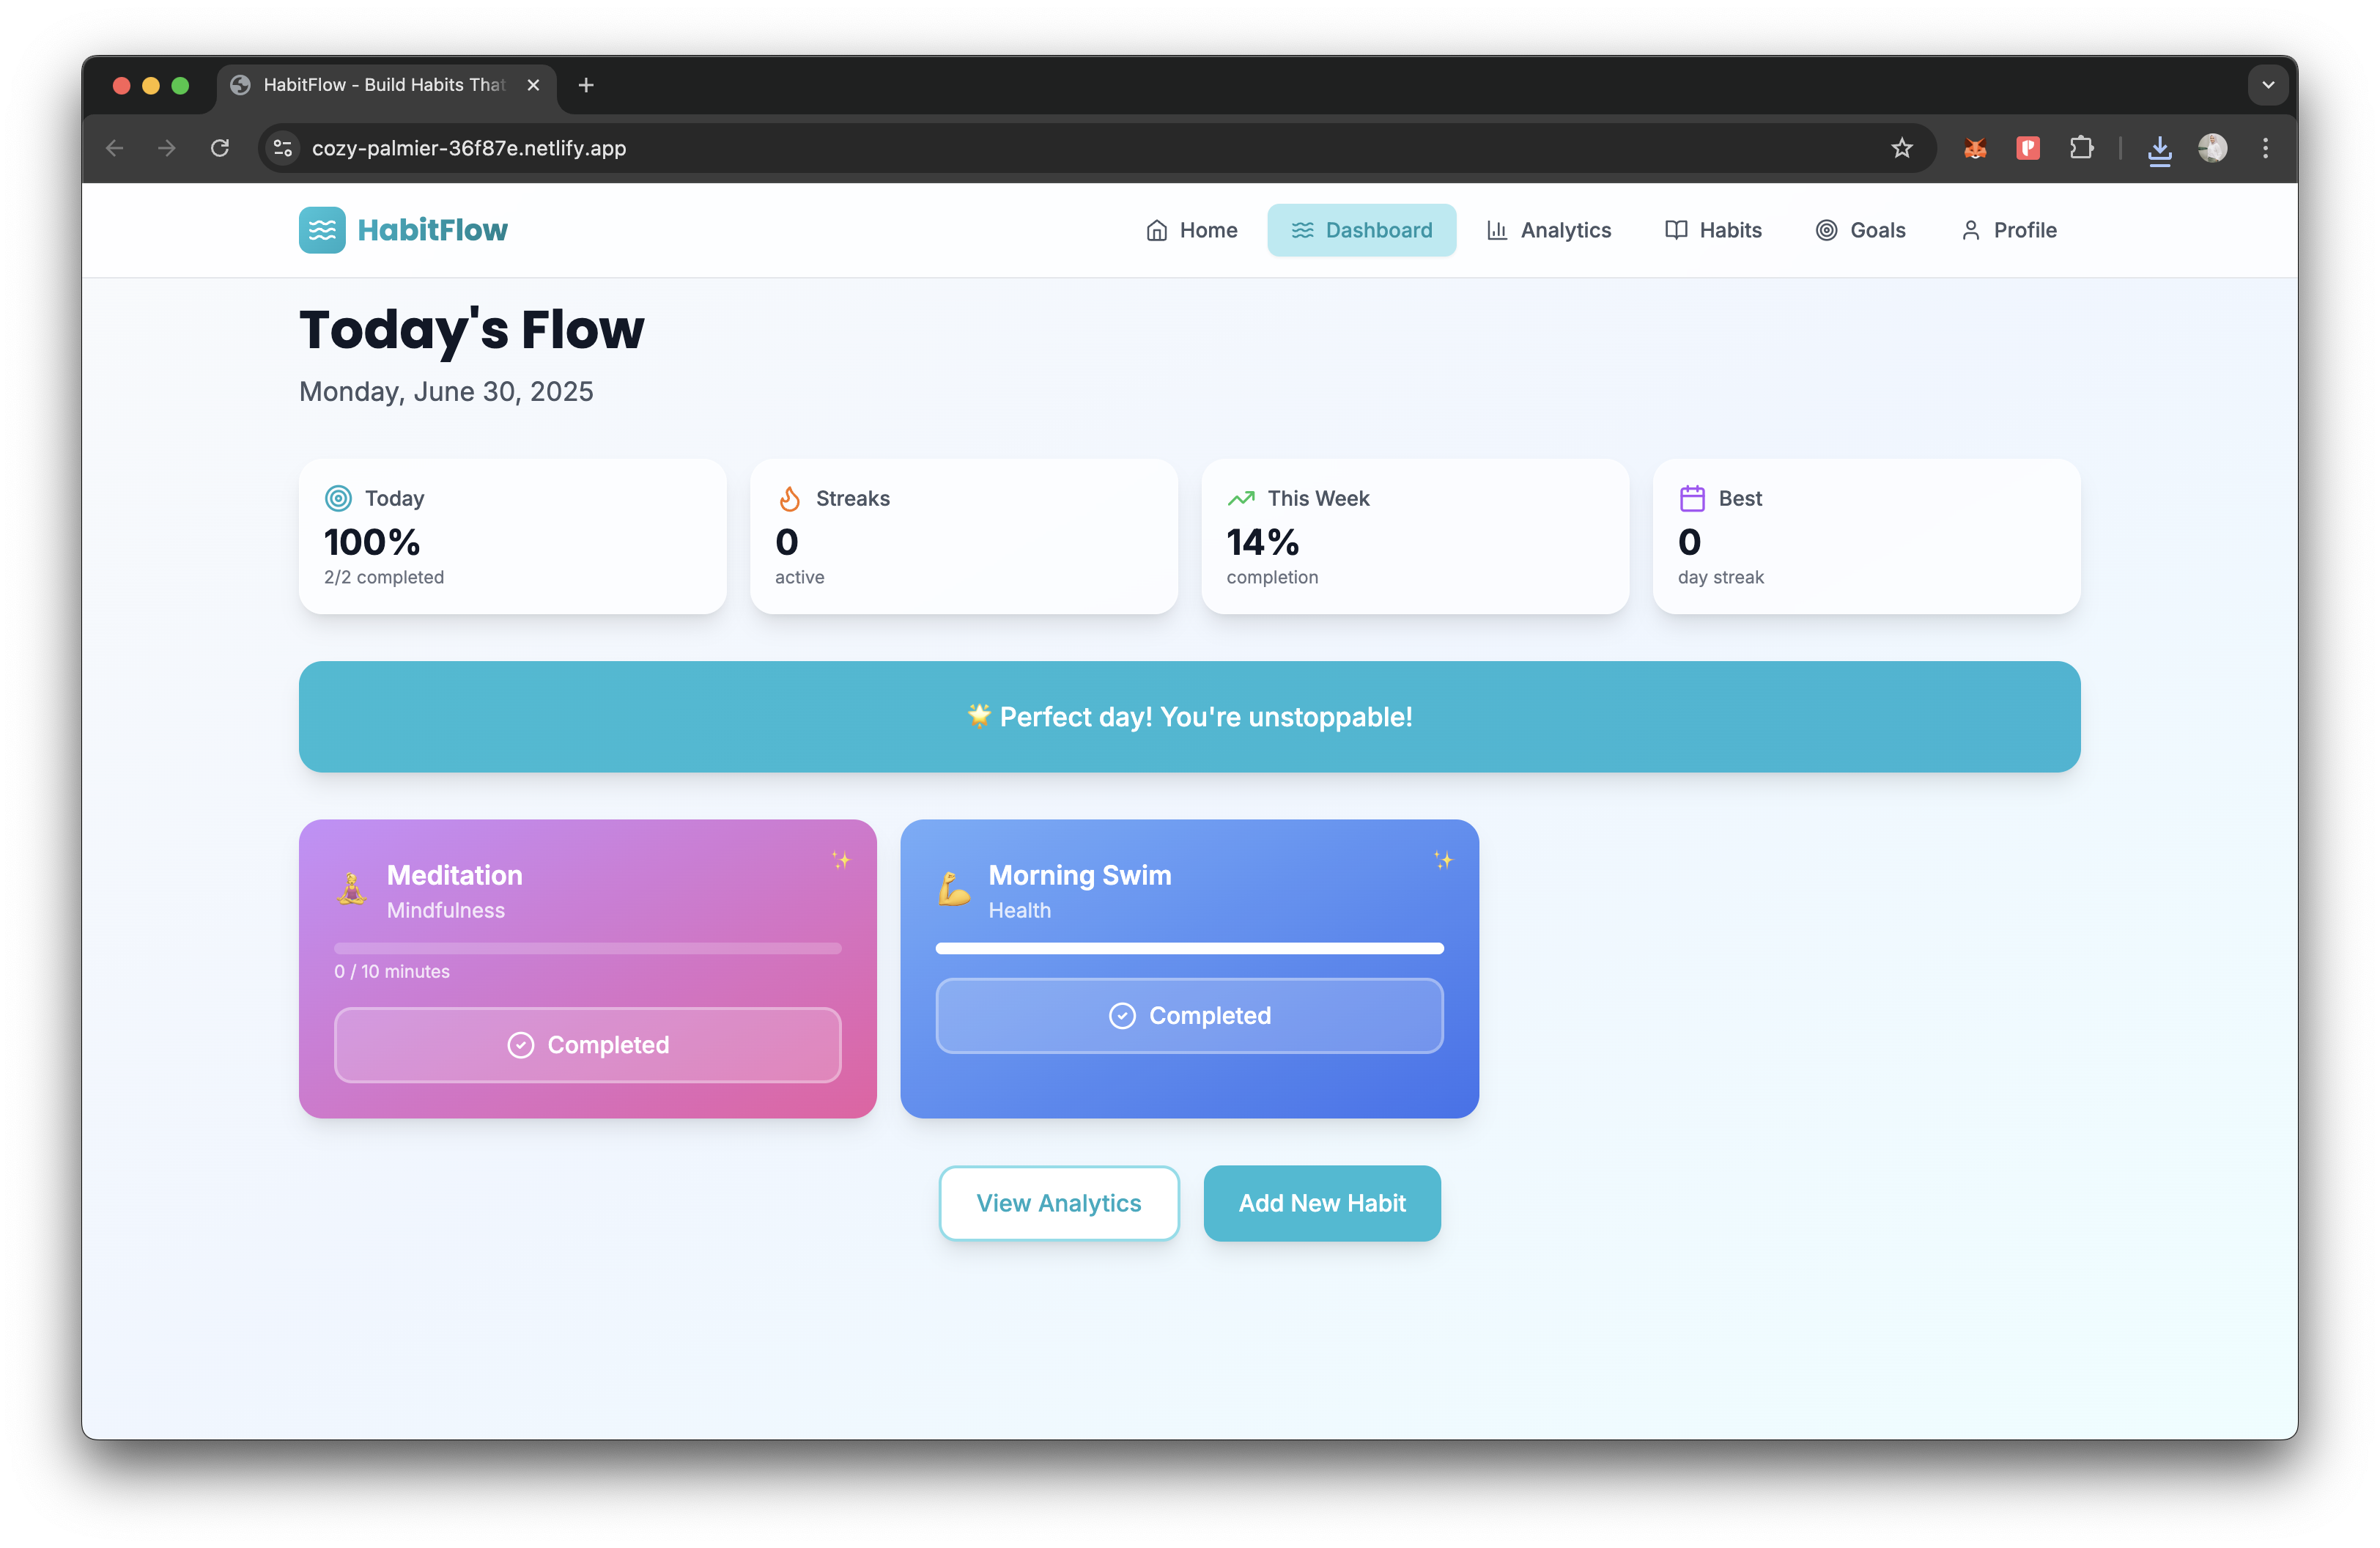Toggle Meditation Completed button
Image resolution: width=2380 pixels, height=1548 pixels.
pyautogui.click(x=588, y=1045)
